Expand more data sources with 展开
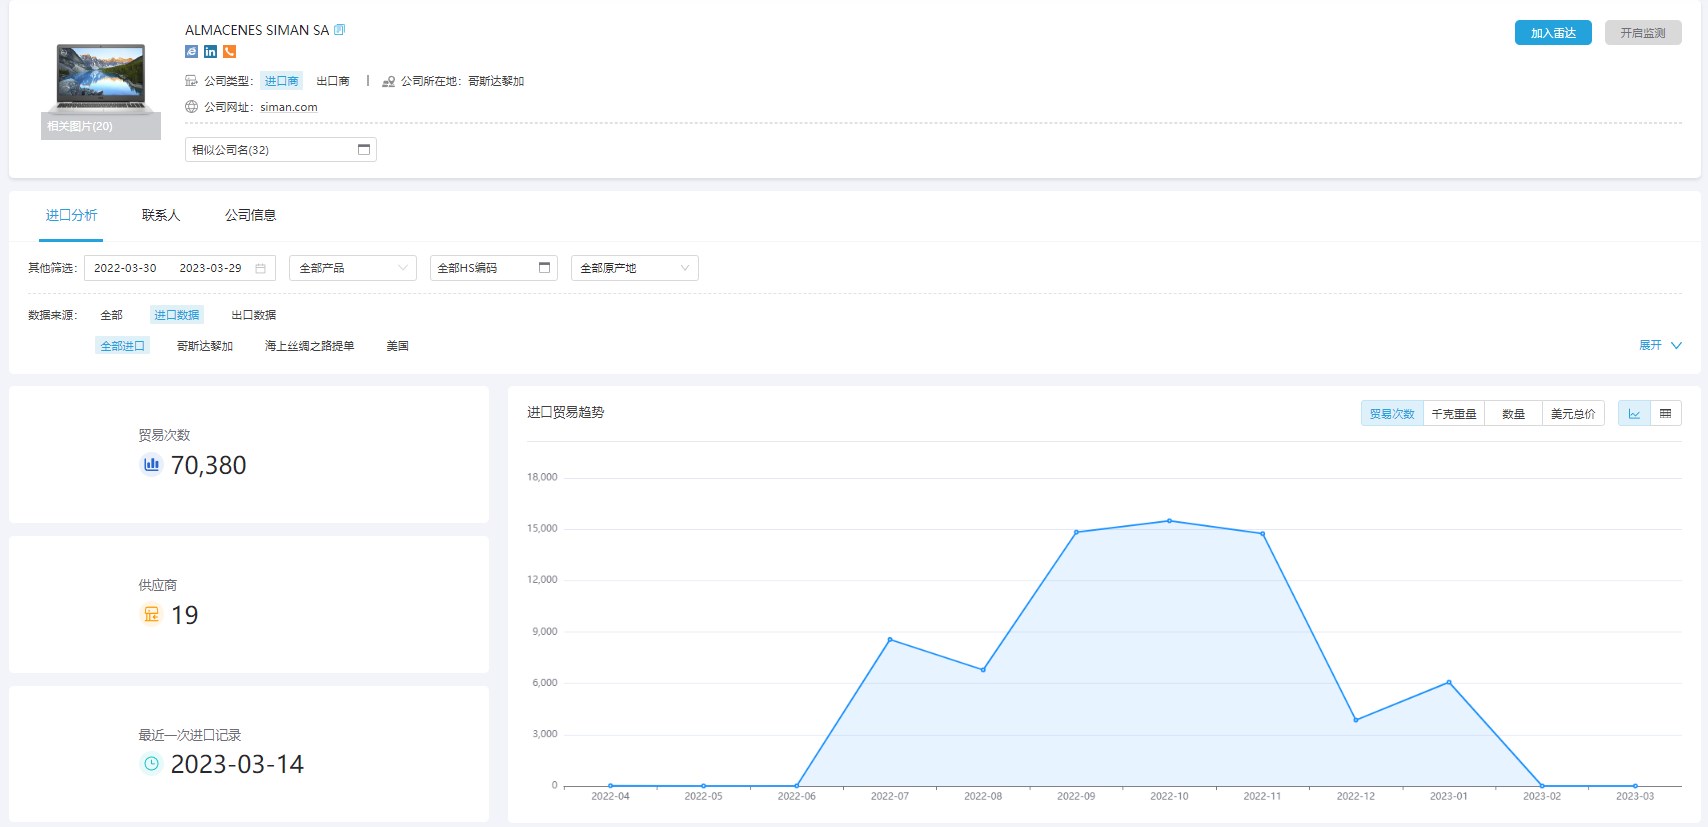This screenshot has height=827, width=1708. (1660, 345)
